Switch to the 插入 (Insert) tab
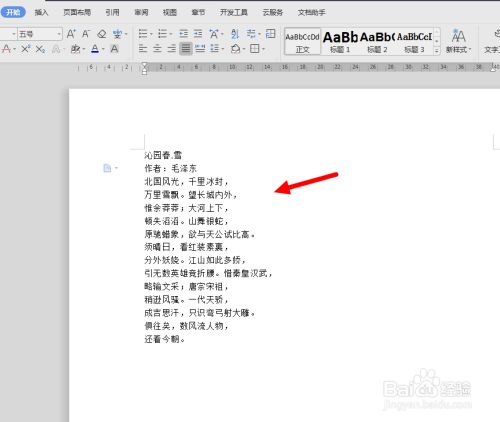The image size is (500, 422). (41, 12)
